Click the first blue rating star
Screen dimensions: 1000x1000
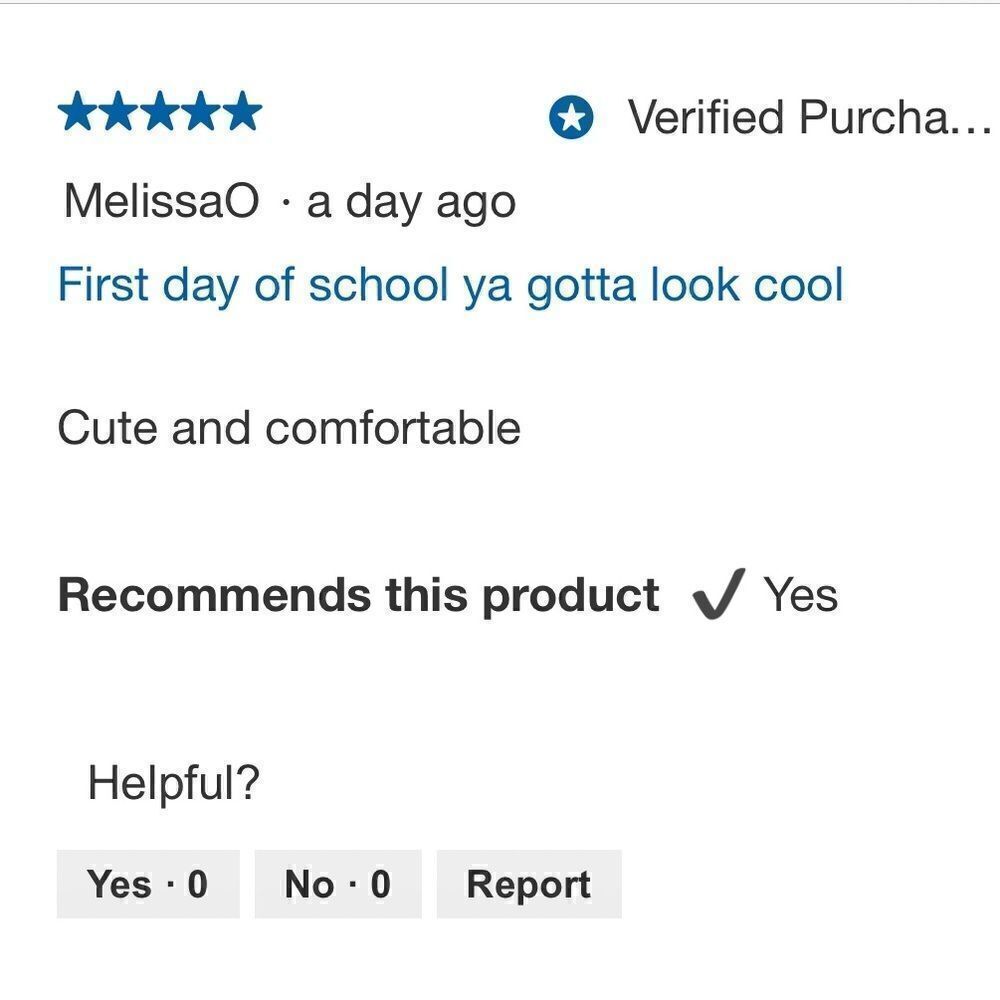[x=78, y=111]
